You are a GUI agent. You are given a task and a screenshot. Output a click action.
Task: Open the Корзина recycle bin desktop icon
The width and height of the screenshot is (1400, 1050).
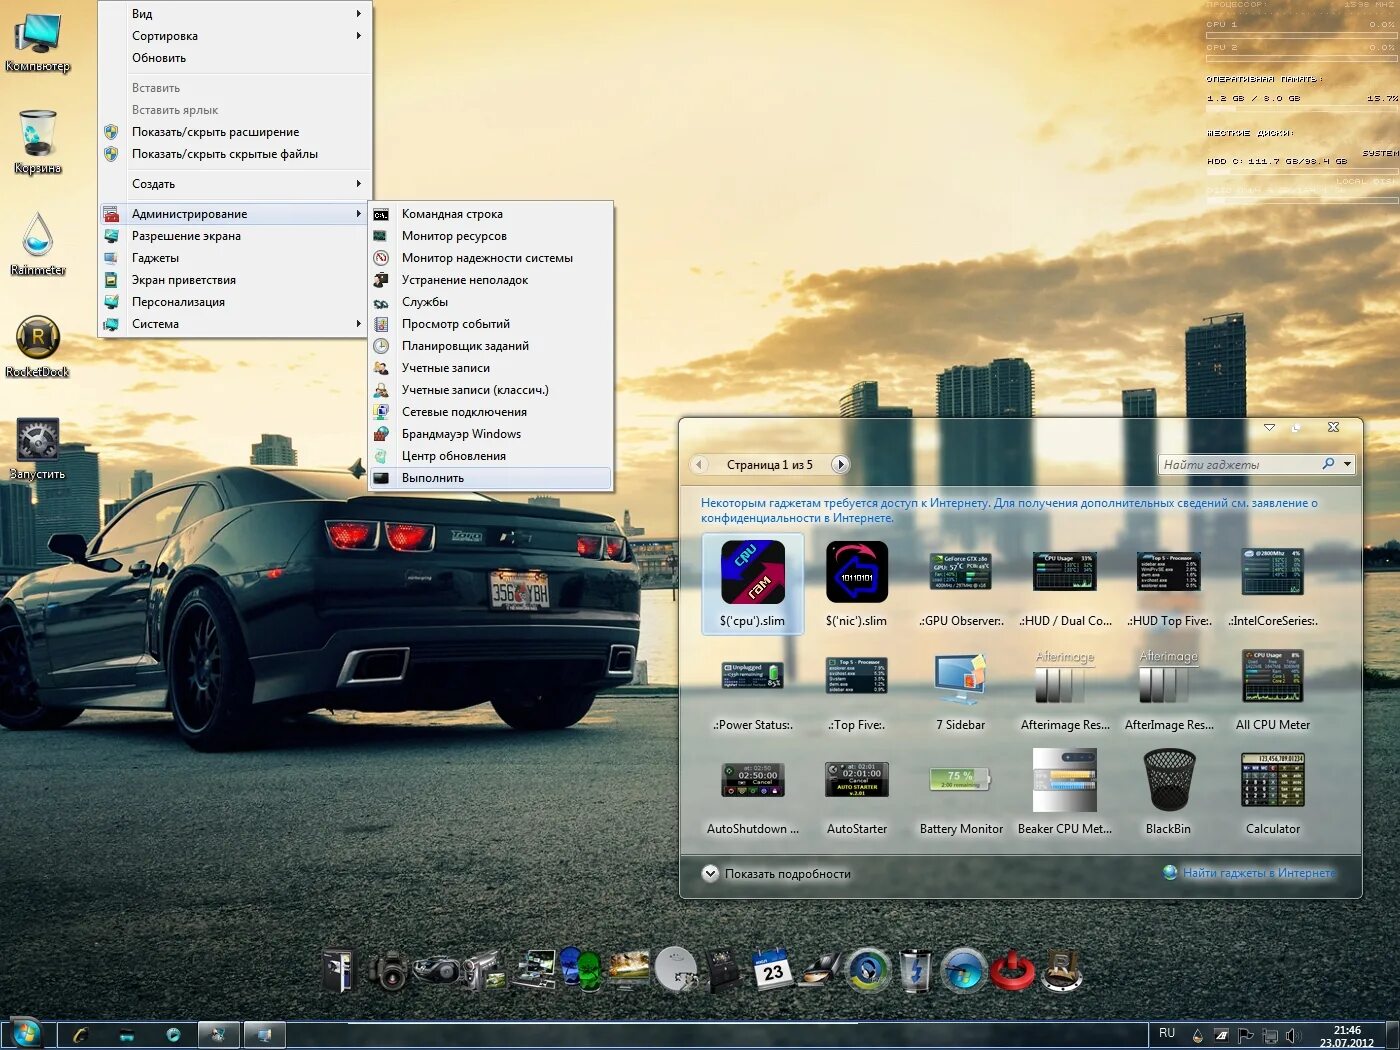(x=38, y=143)
